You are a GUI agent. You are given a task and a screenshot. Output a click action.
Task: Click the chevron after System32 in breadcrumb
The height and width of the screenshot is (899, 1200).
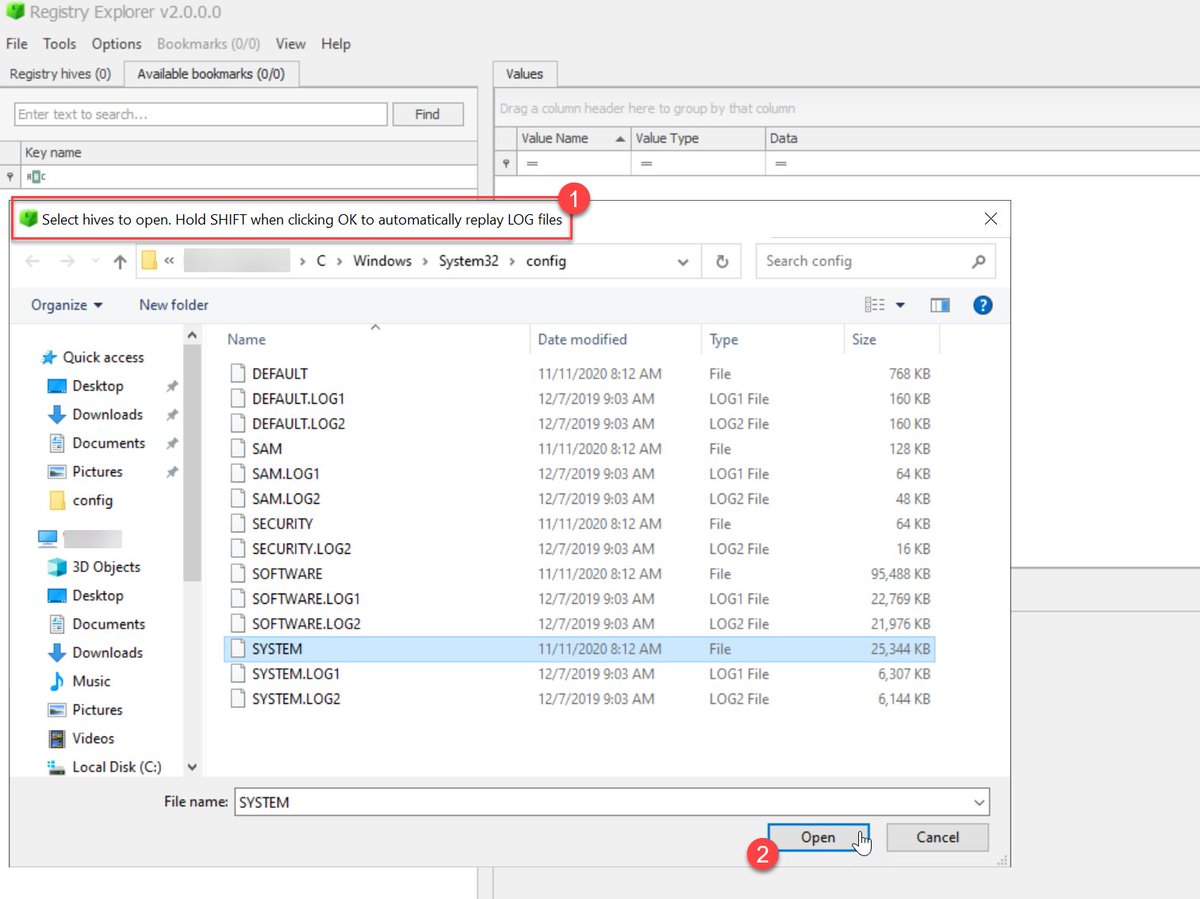tap(512, 261)
